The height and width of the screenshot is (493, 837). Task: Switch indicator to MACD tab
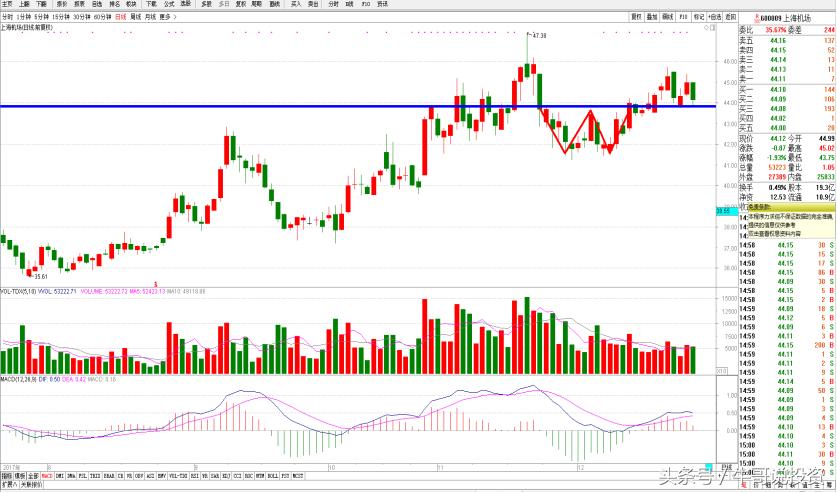tap(48, 476)
